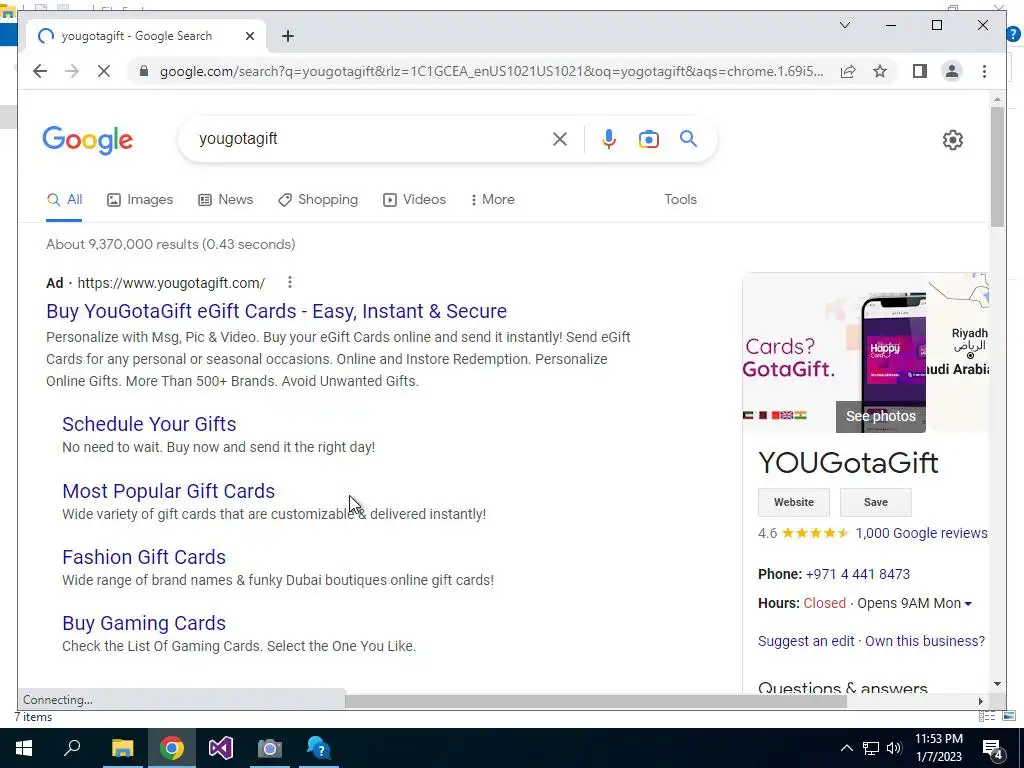
Task: Show hidden system tray icons
Action: point(846,748)
